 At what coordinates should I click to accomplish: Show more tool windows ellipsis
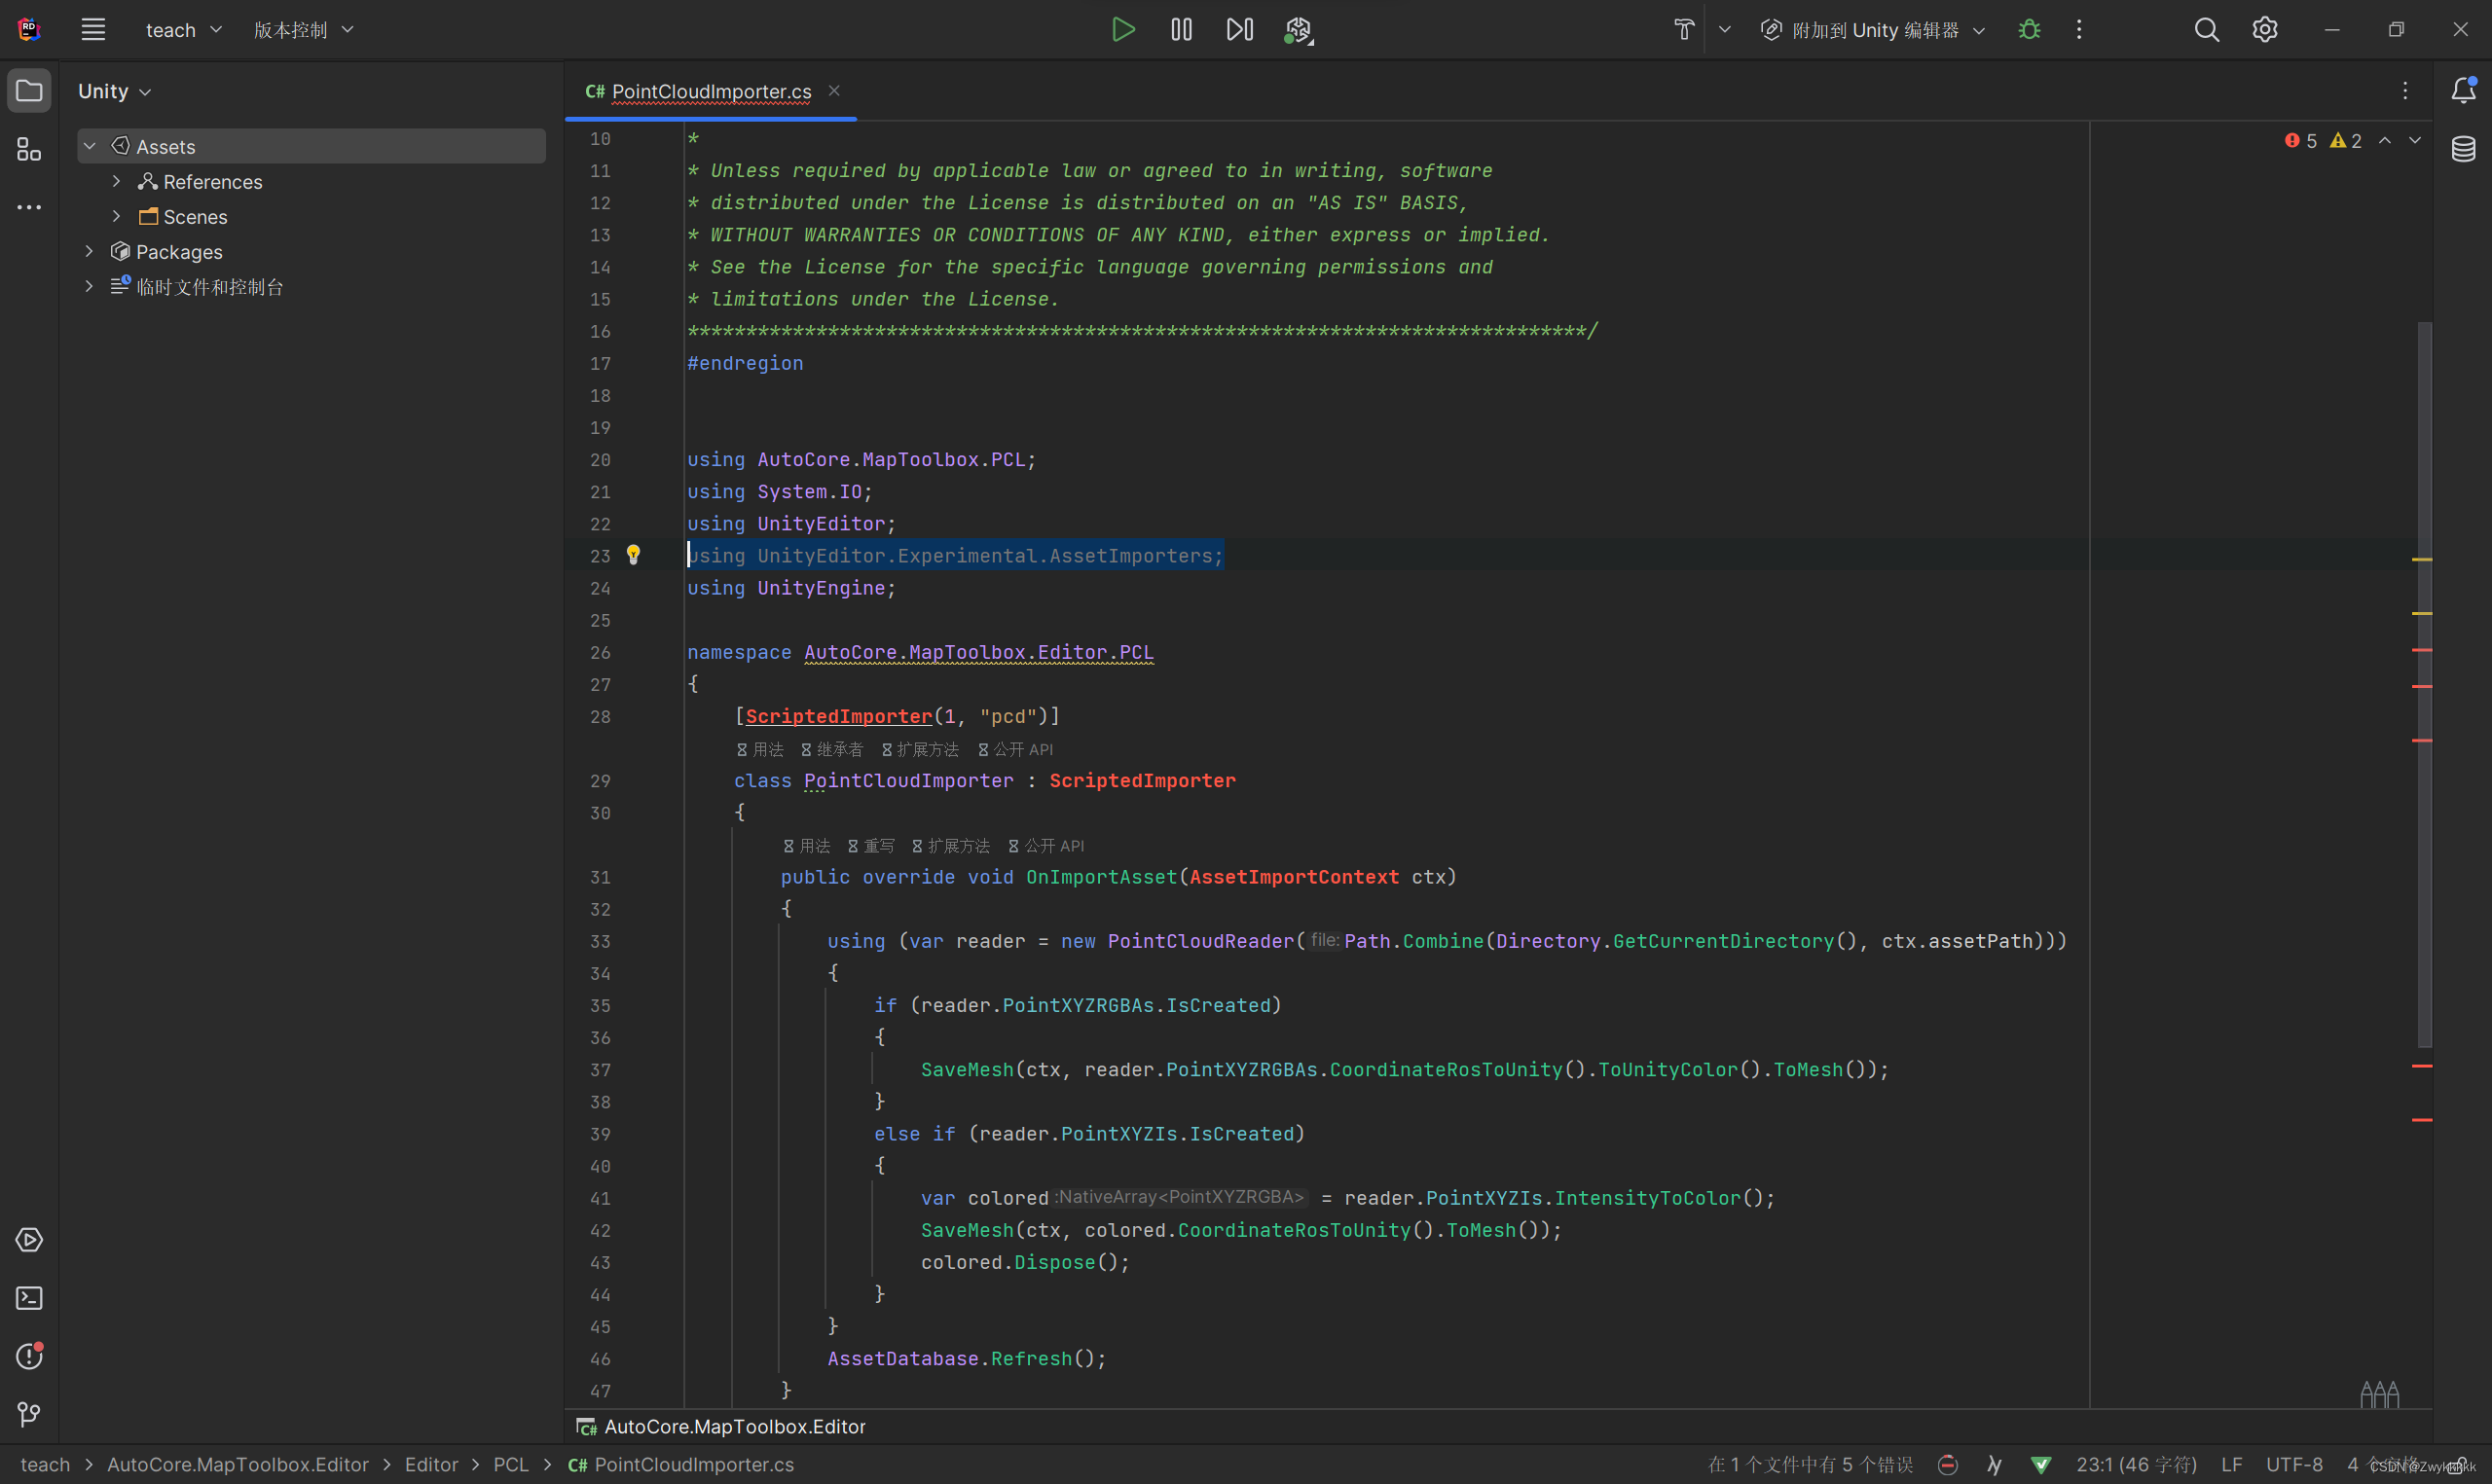(29, 207)
